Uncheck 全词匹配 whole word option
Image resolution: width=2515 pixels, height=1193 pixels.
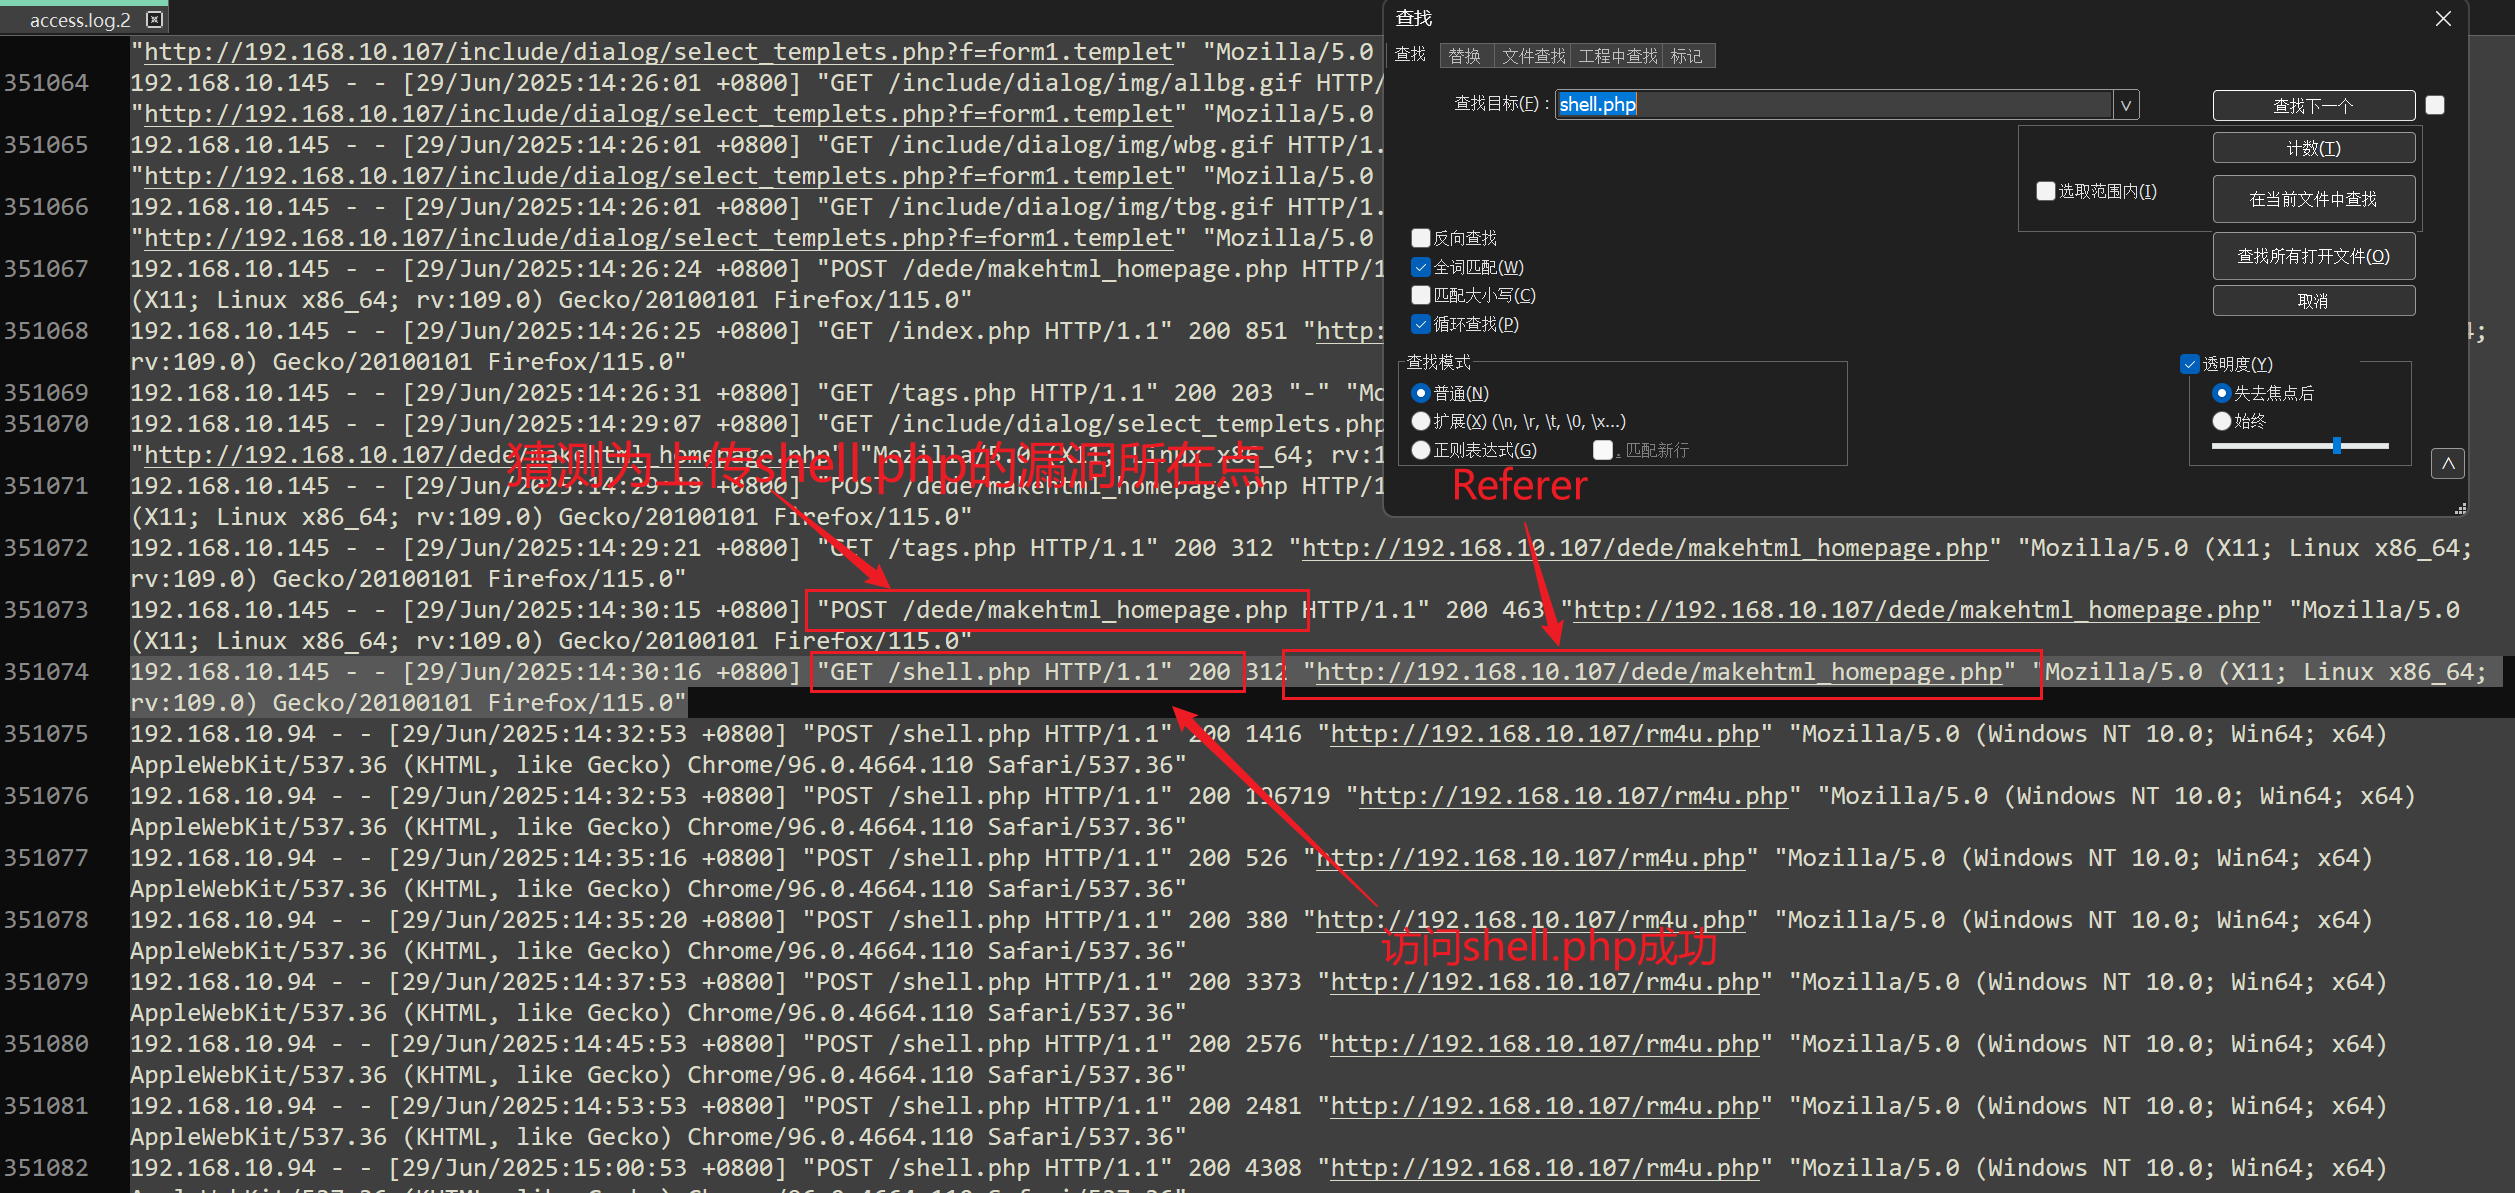point(1421,267)
